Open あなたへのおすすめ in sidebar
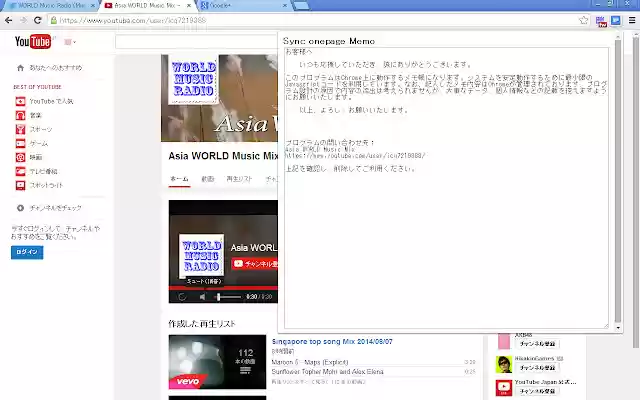 tap(56, 68)
